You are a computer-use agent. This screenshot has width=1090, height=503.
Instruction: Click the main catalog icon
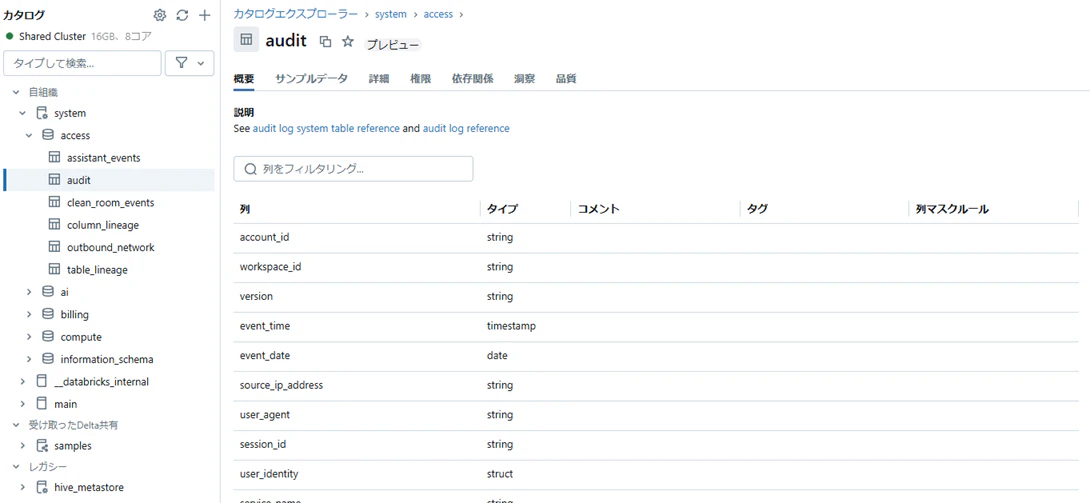[42, 404]
